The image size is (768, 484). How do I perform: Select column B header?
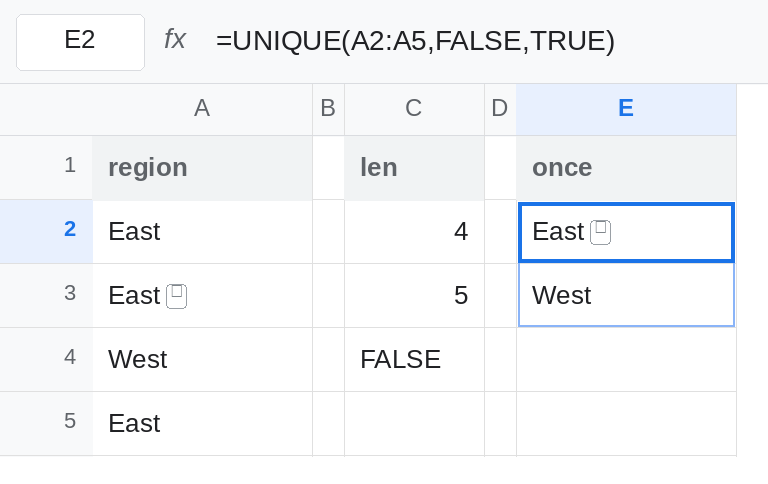coord(328,109)
